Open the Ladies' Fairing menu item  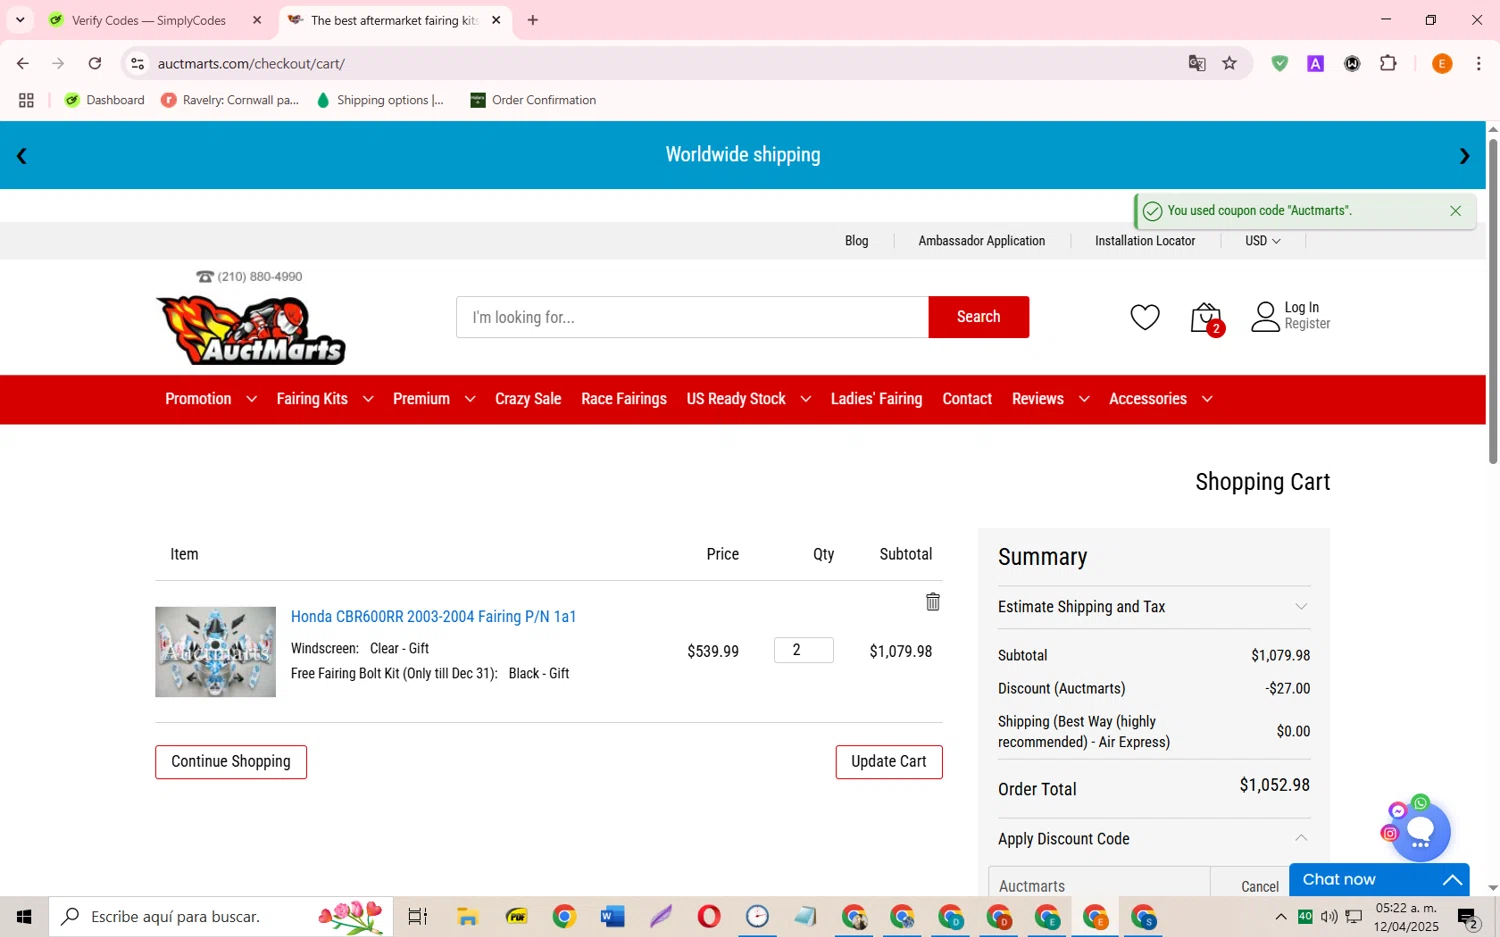876,399
